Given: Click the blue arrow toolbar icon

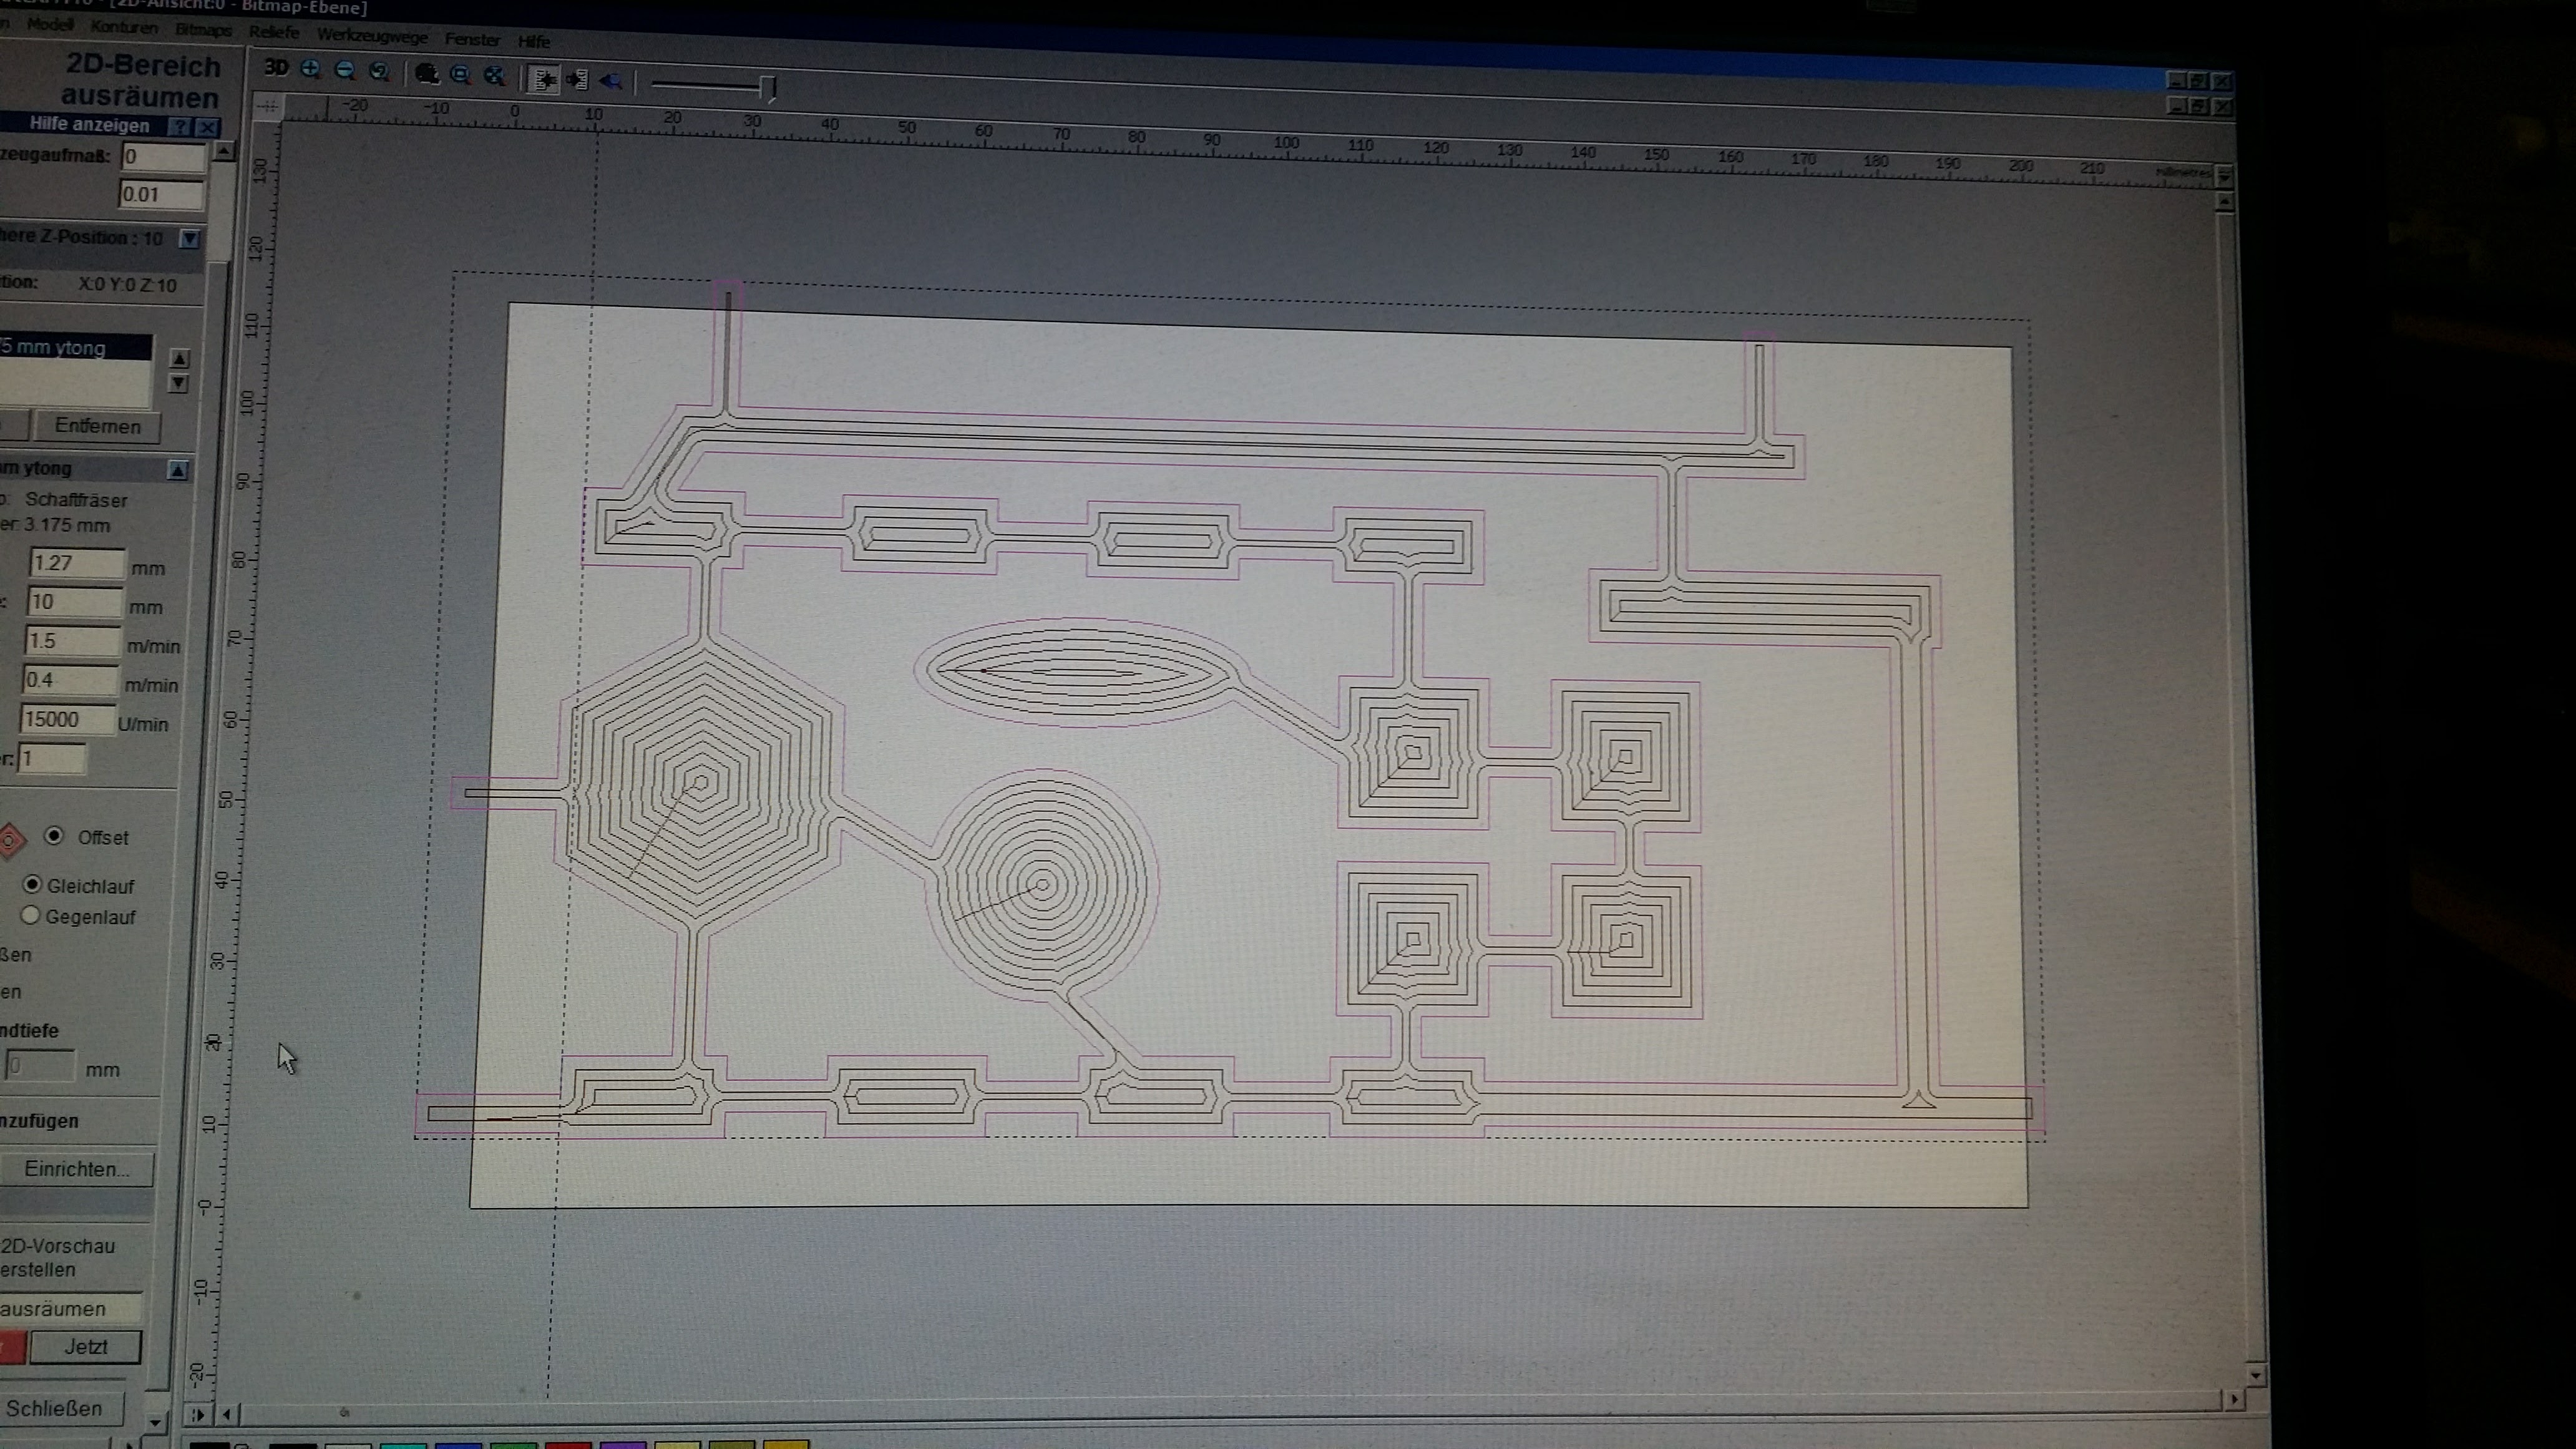Looking at the screenshot, I should pyautogui.click(x=611, y=82).
